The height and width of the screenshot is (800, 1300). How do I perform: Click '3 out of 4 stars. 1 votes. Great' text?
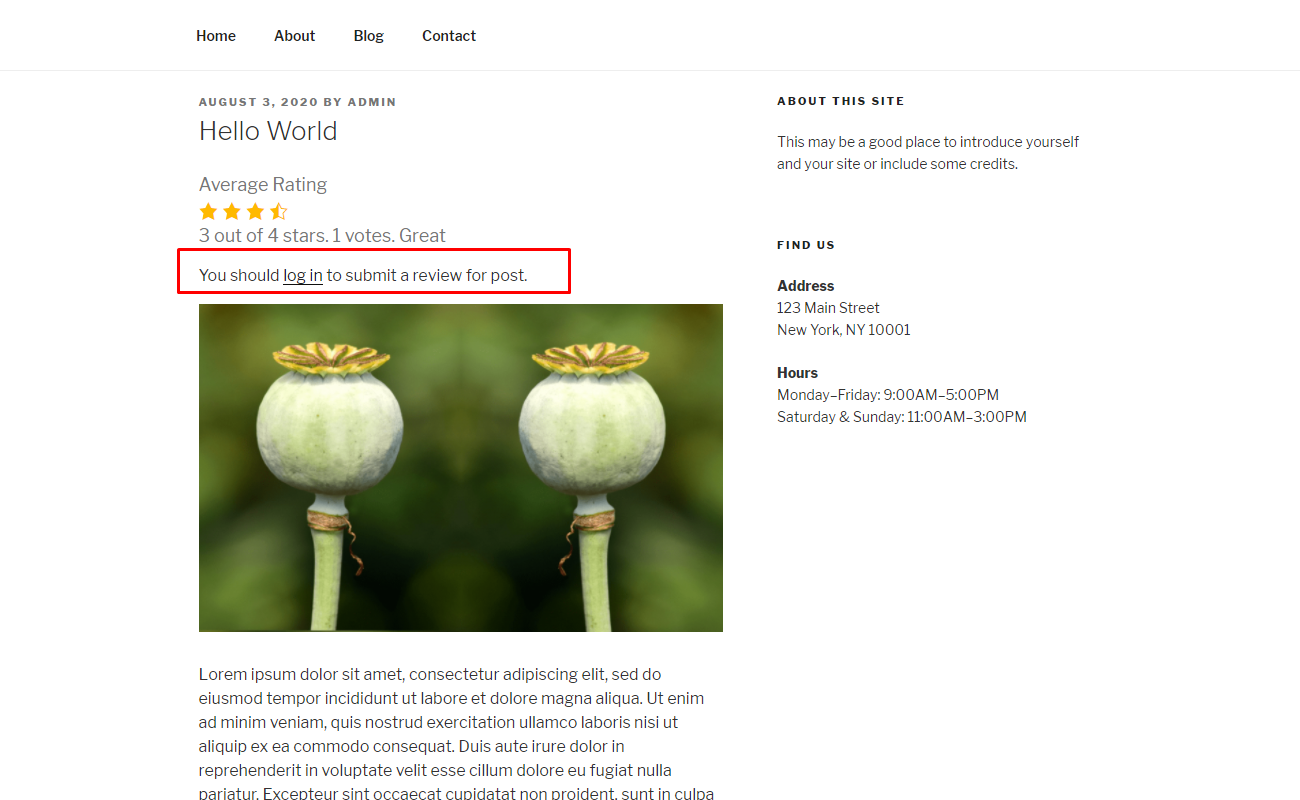(x=322, y=236)
